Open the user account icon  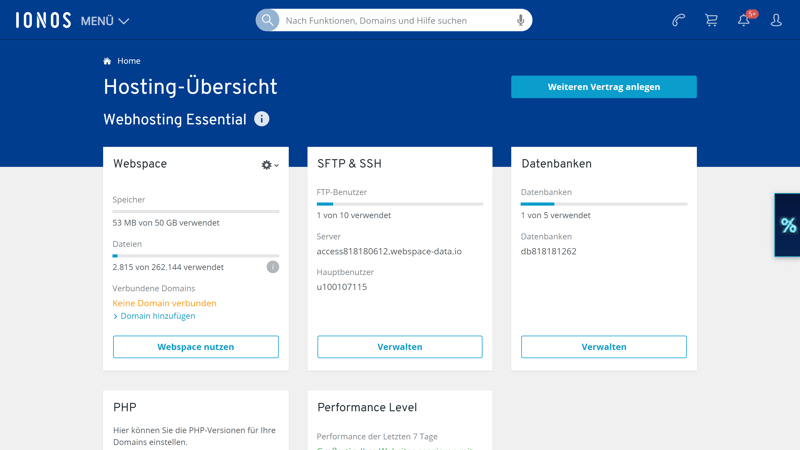click(776, 20)
